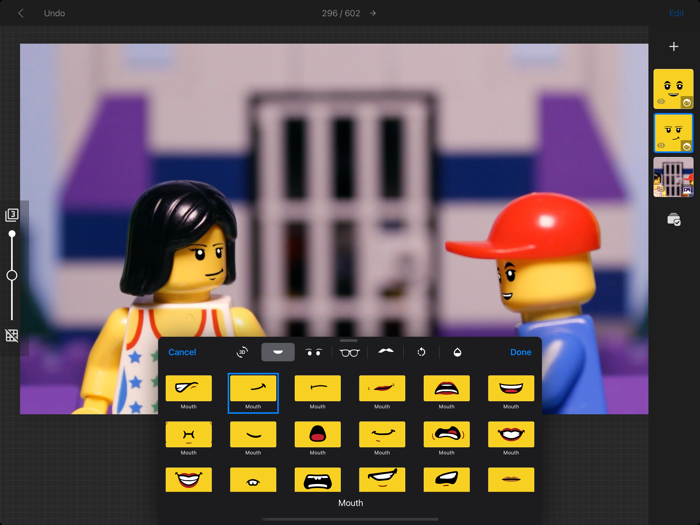The width and height of the screenshot is (700, 525).
Task: Switch to the Eyes category tab
Action: 313,353
